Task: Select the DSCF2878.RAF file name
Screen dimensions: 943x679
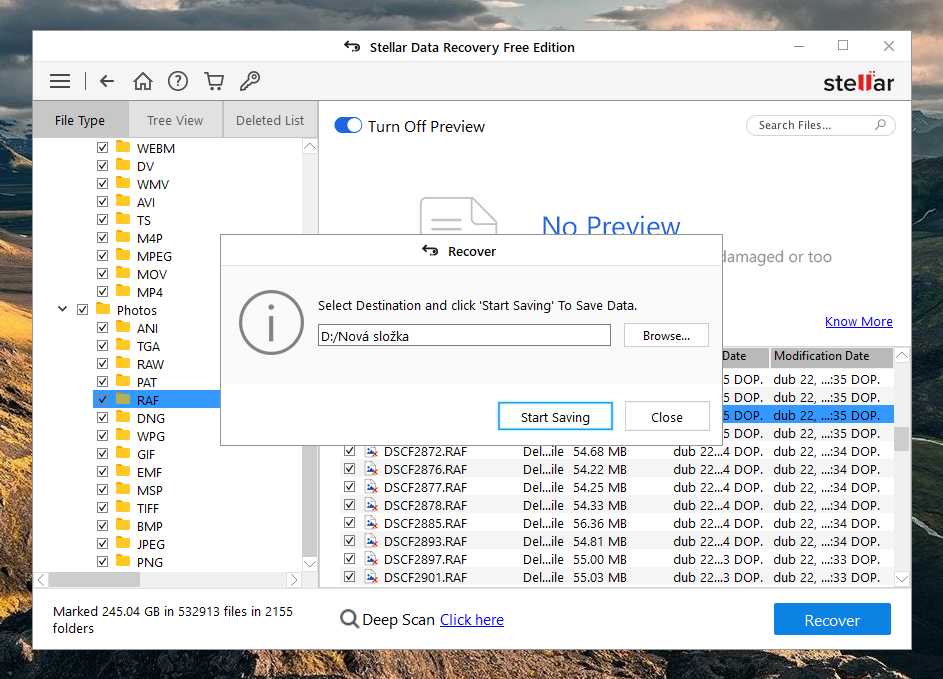Action: (425, 505)
